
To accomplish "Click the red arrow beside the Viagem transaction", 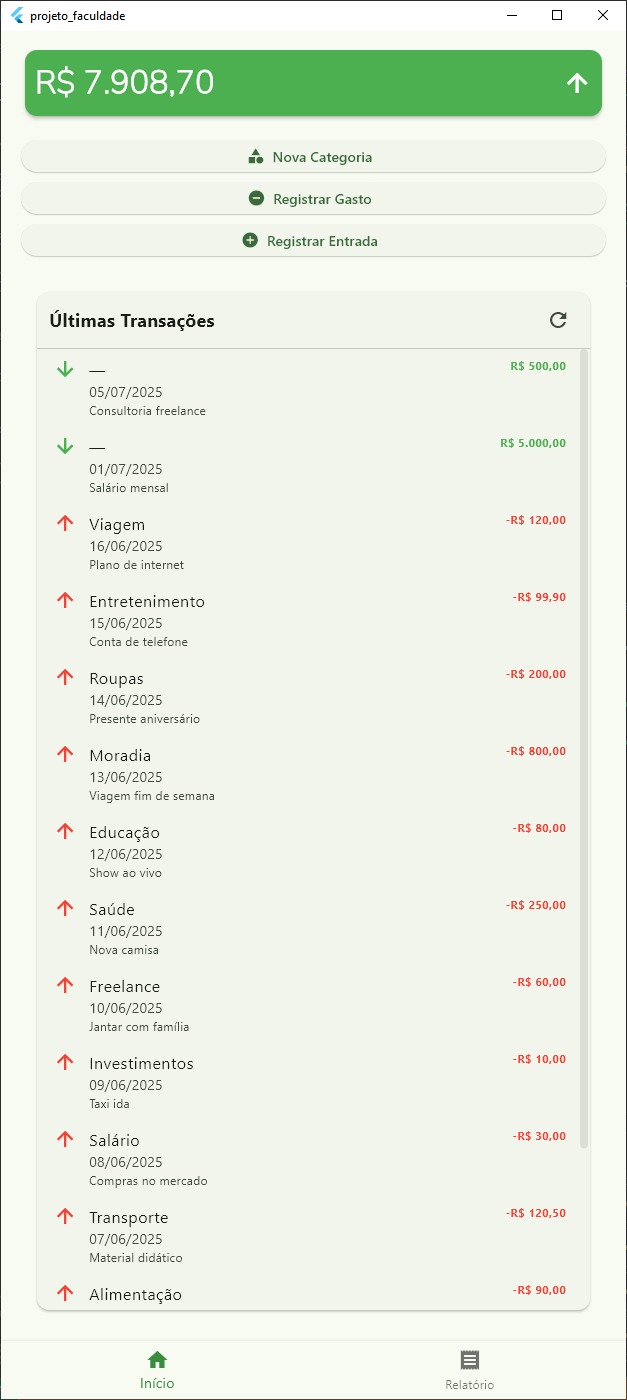I will pyautogui.click(x=65, y=523).
